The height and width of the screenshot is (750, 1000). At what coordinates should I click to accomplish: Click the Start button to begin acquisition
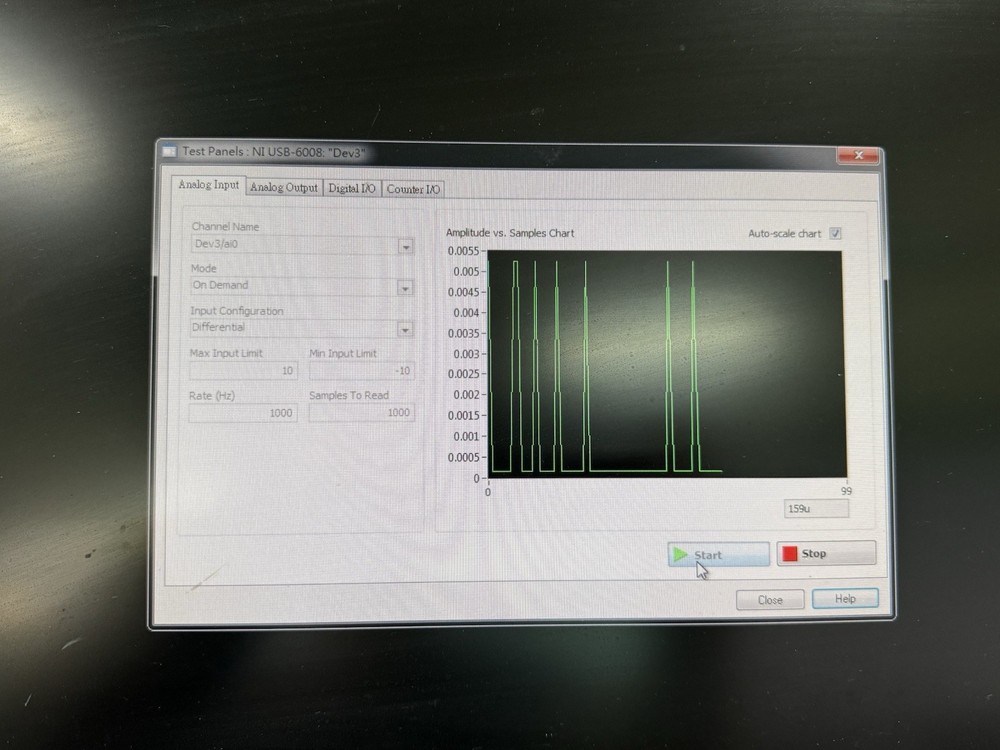coord(718,555)
